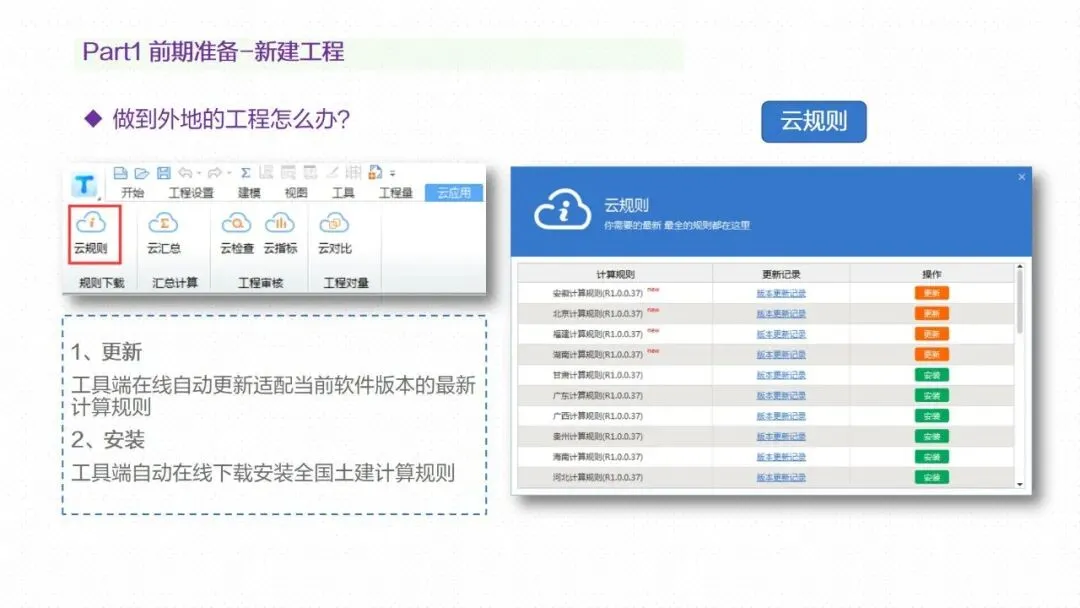Open 版本更新记录 link for 湖南计算规则
The height and width of the screenshot is (608, 1080).
pos(781,355)
